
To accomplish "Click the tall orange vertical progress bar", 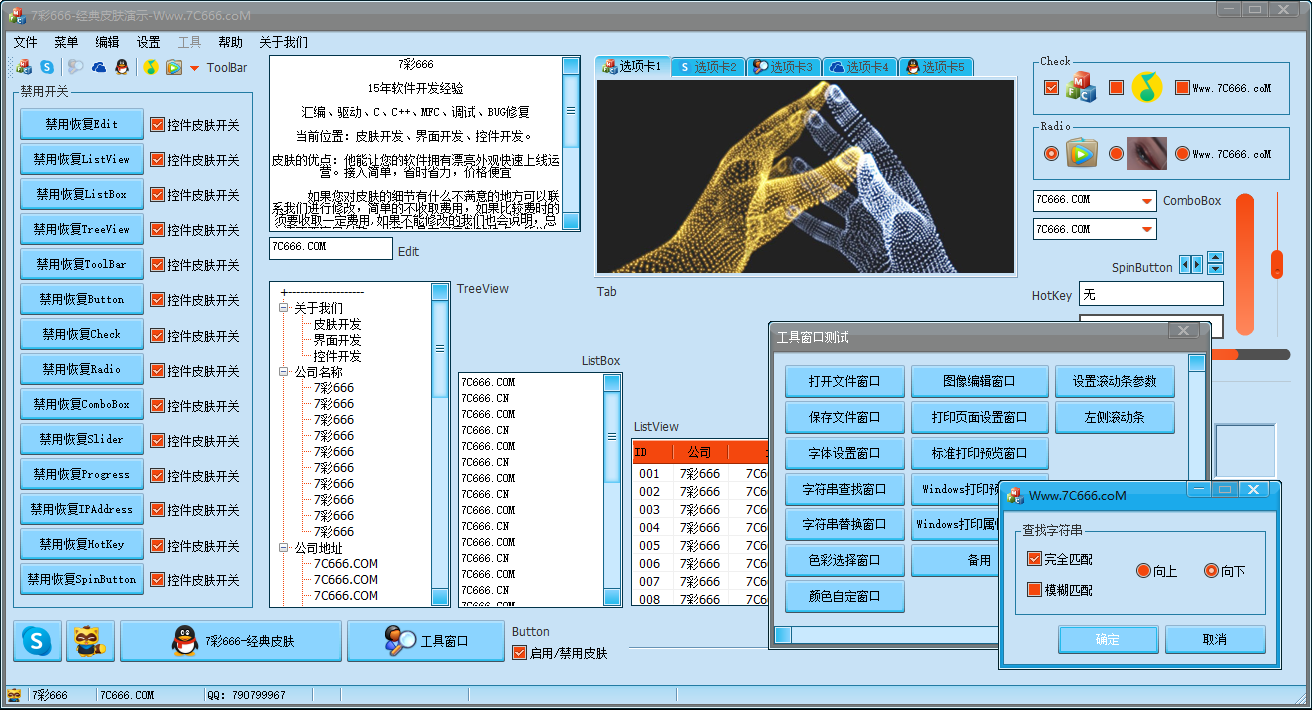I will pos(1245,264).
